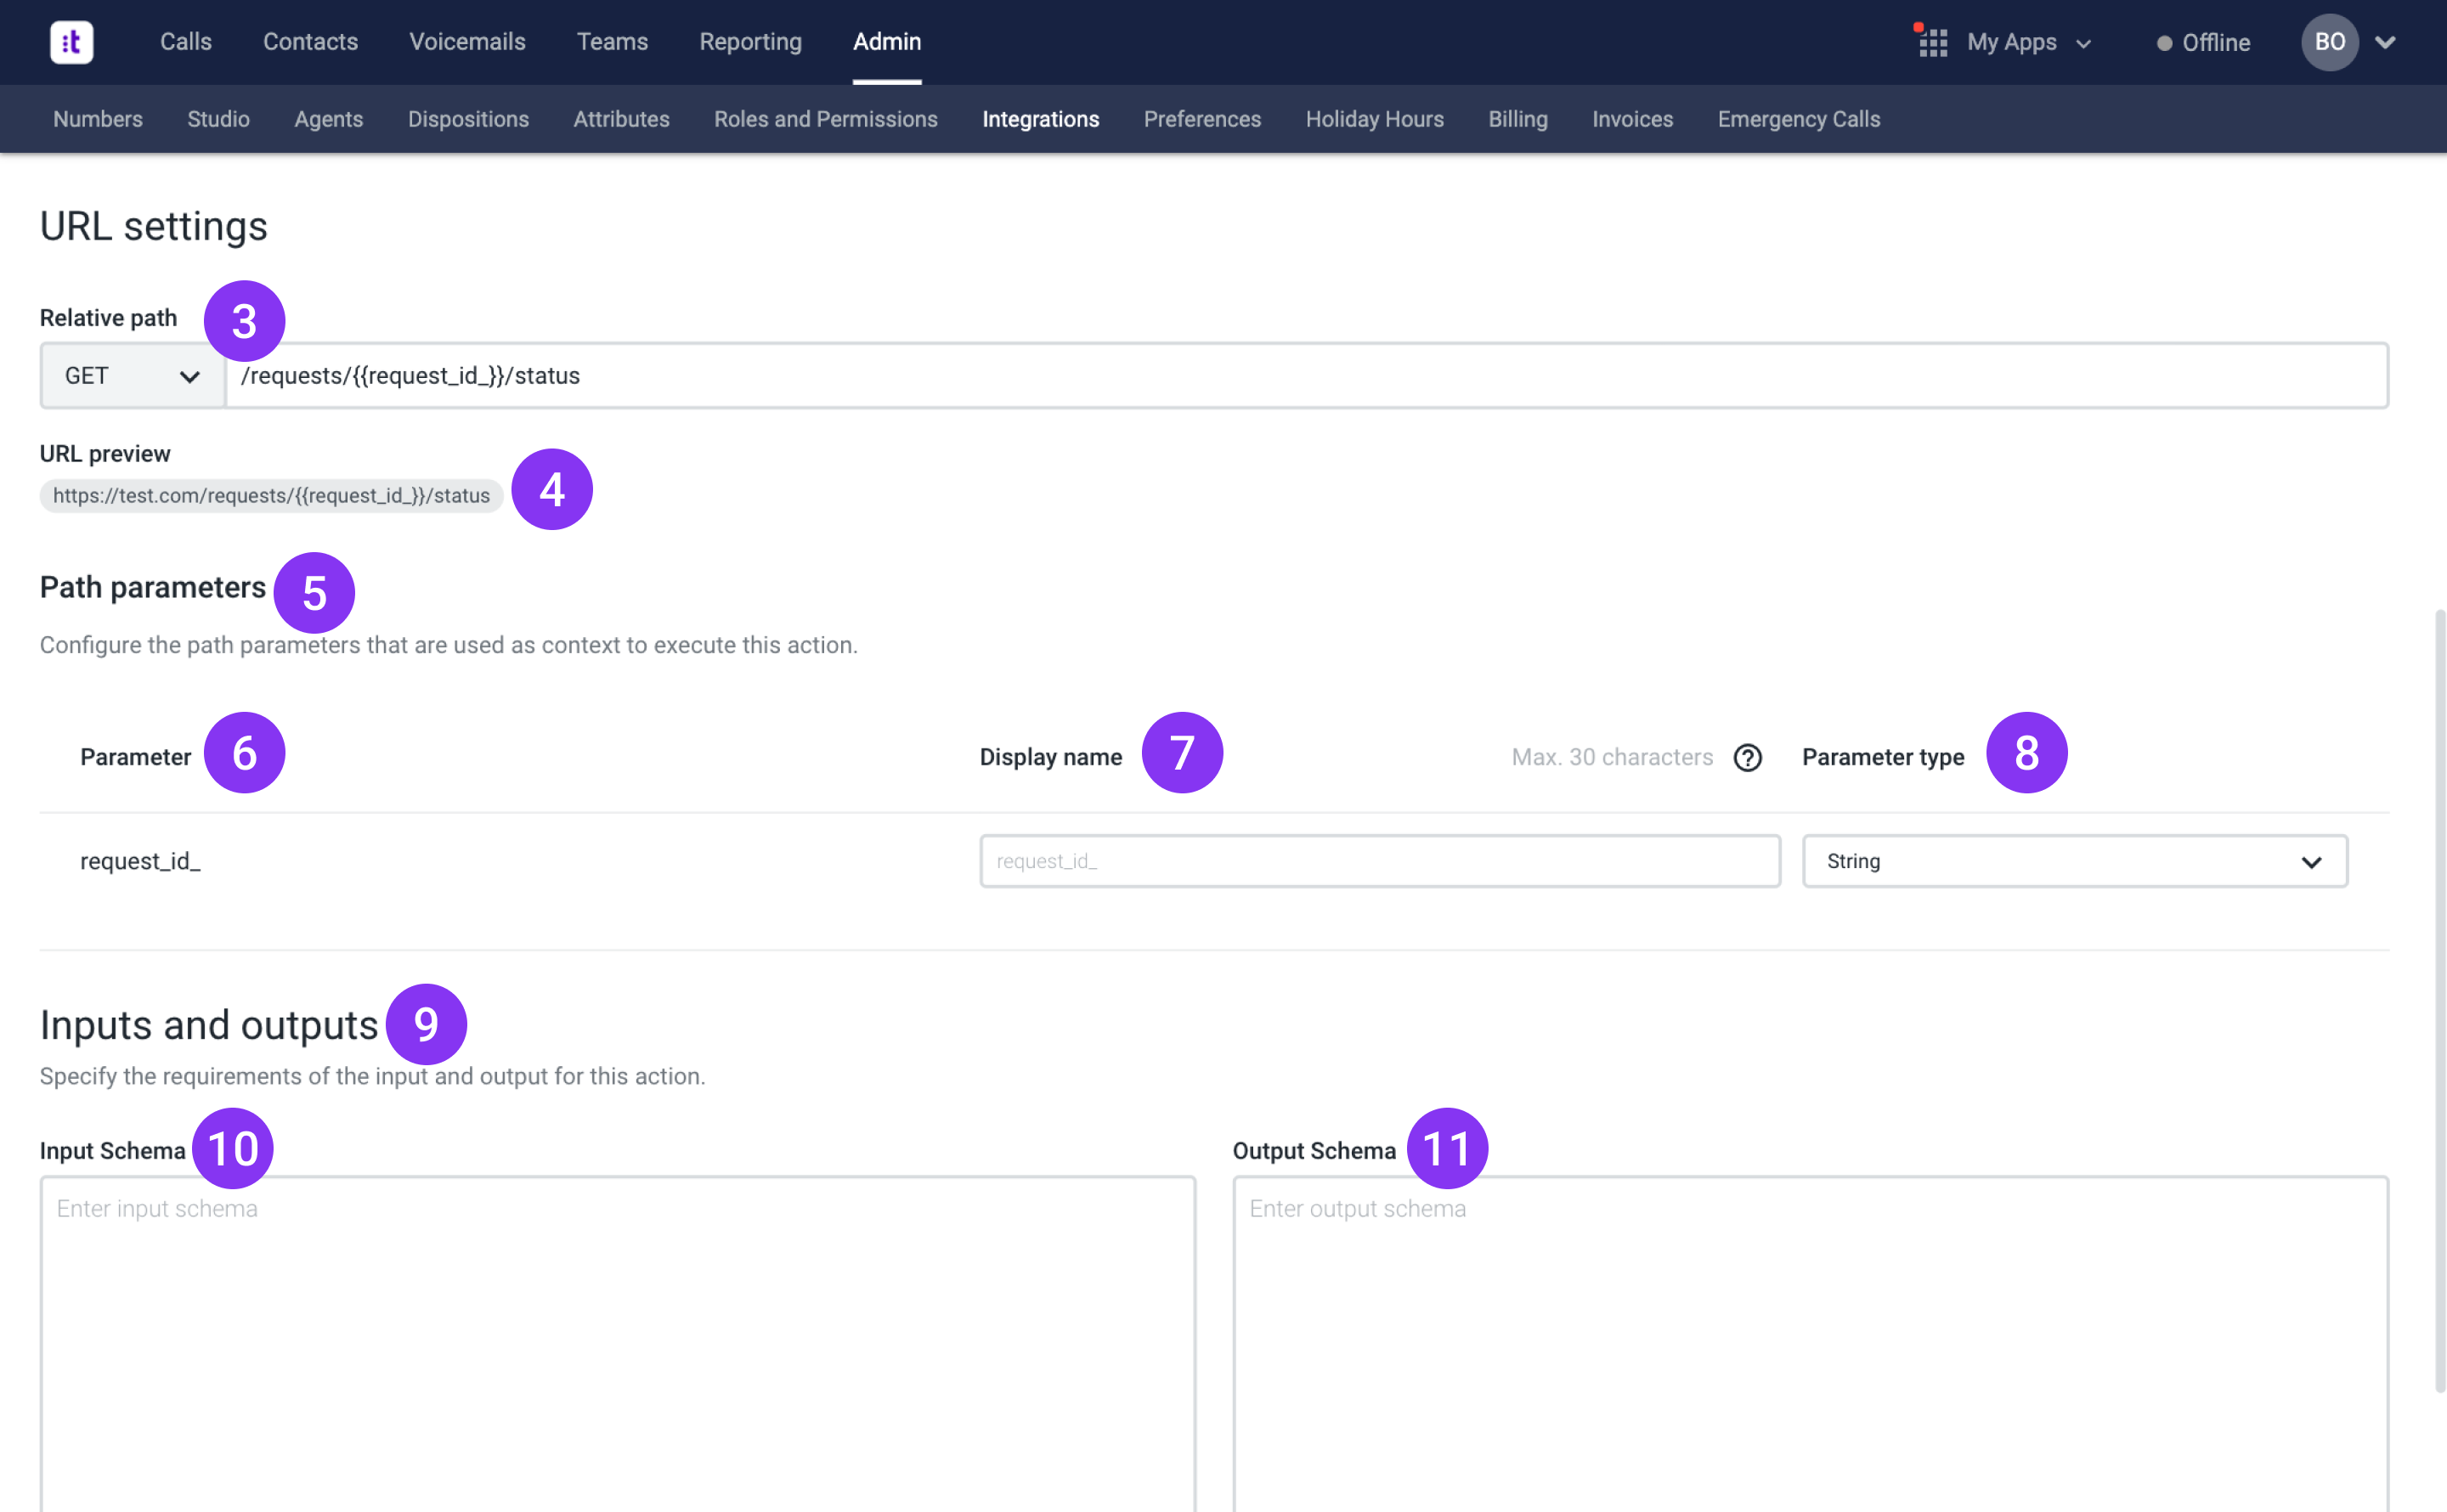Viewport: 2447px width, 1512px height.
Task: Go to the Reporting tab
Action: [x=750, y=42]
